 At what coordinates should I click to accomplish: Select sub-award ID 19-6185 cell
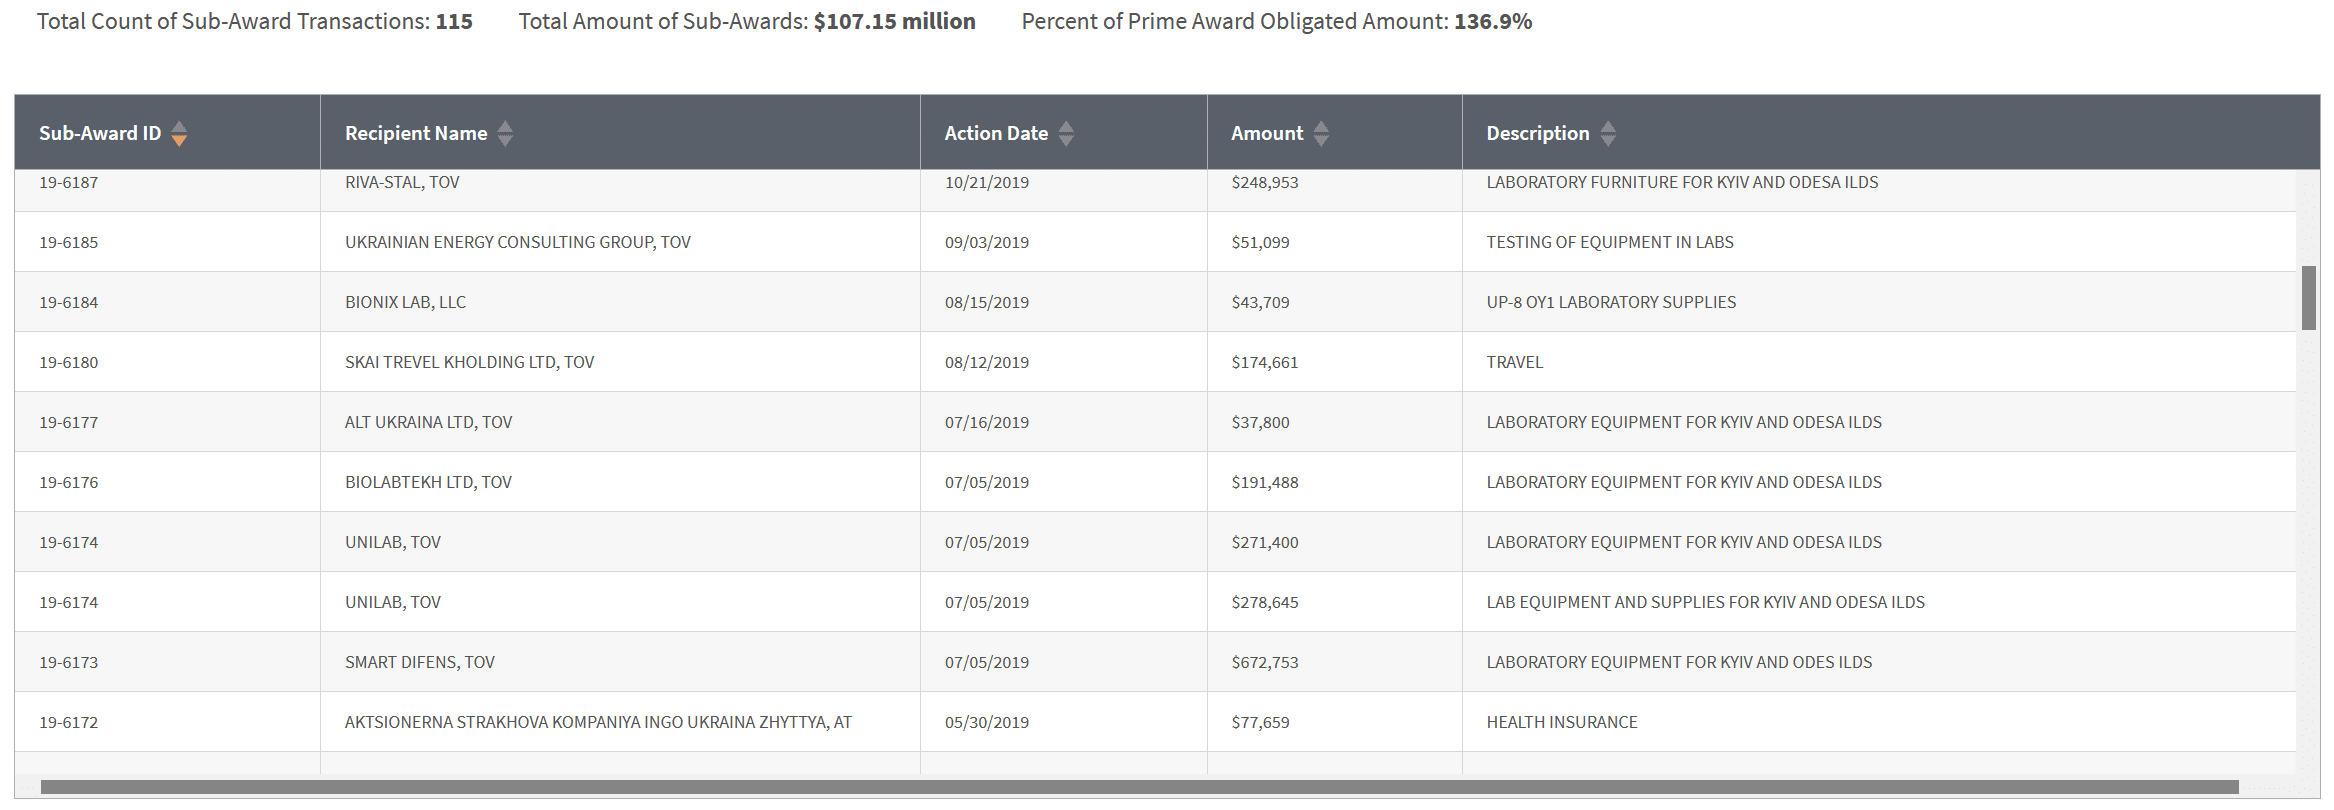click(69, 242)
